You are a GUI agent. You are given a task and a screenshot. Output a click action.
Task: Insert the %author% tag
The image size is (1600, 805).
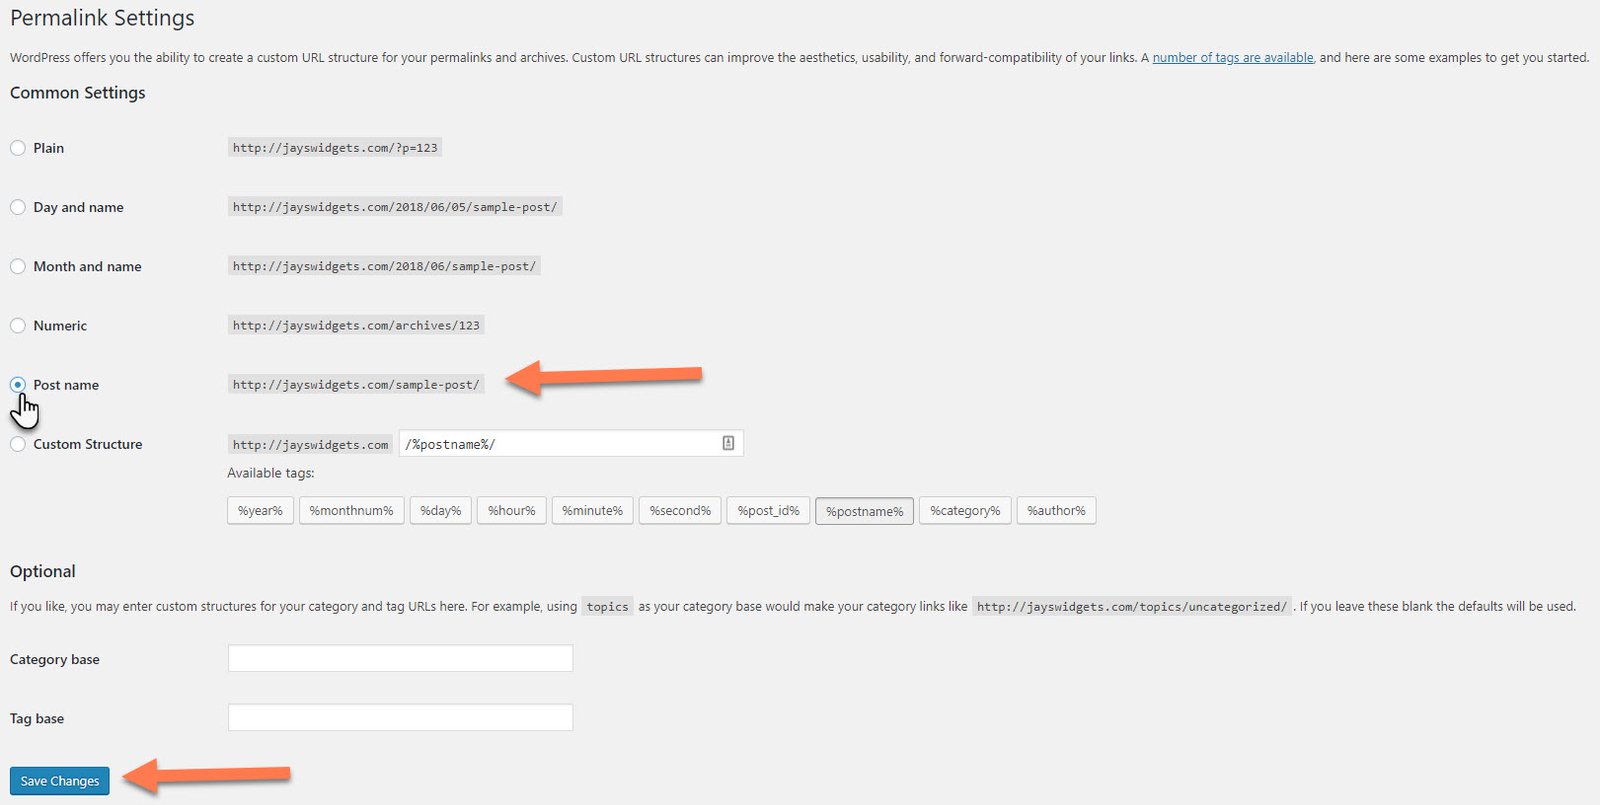click(x=1056, y=511)
